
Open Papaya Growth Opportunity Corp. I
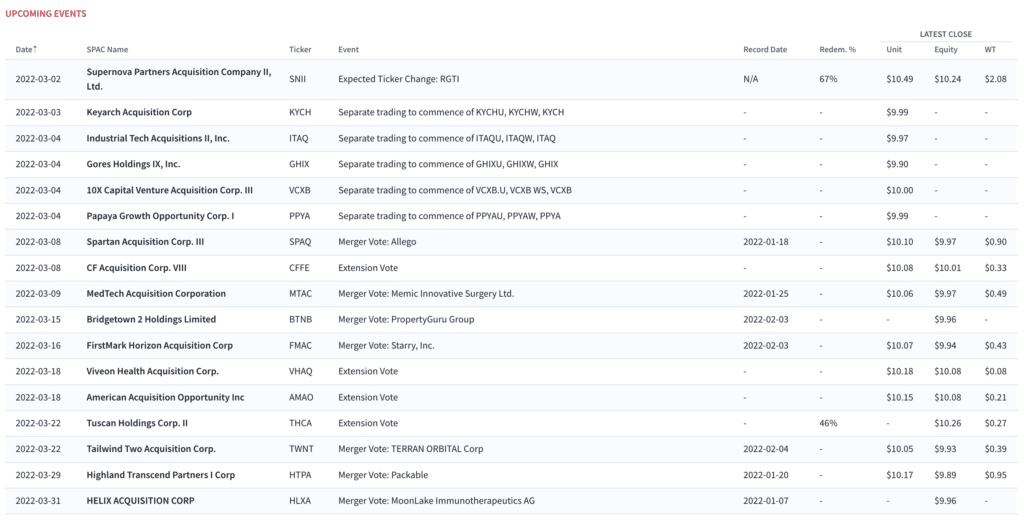pos(160,216)
